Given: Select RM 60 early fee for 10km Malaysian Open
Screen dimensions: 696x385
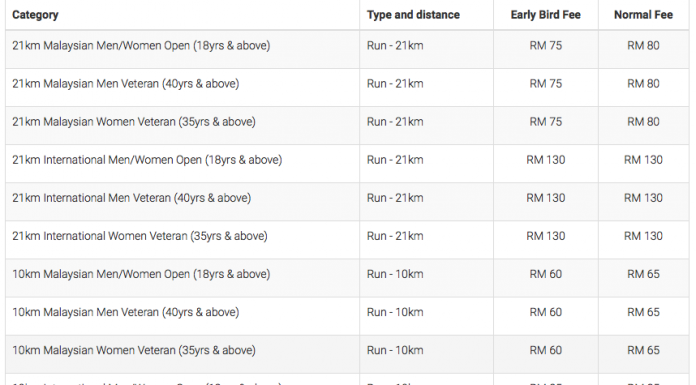Looking at the screenshot, I should (x=546, y=274).
